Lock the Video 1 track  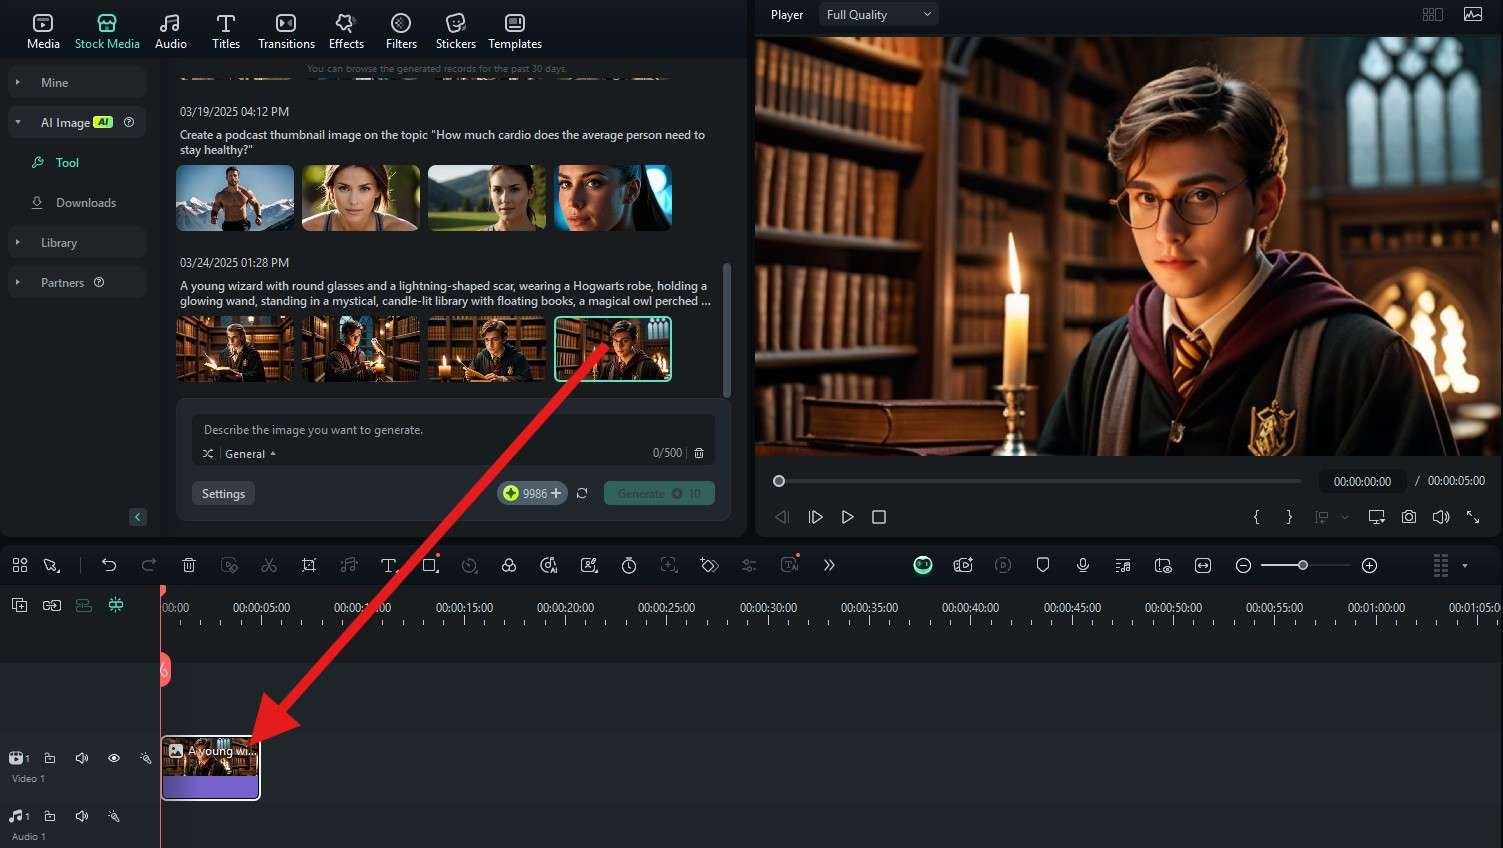(x=50, y=759)
